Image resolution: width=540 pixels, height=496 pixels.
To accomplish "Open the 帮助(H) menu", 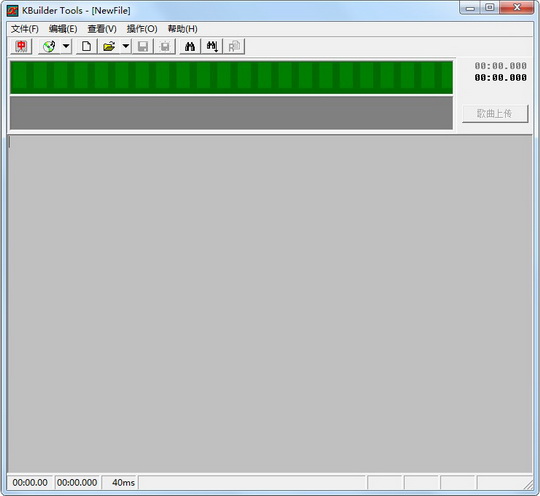I will click(183, 29).
